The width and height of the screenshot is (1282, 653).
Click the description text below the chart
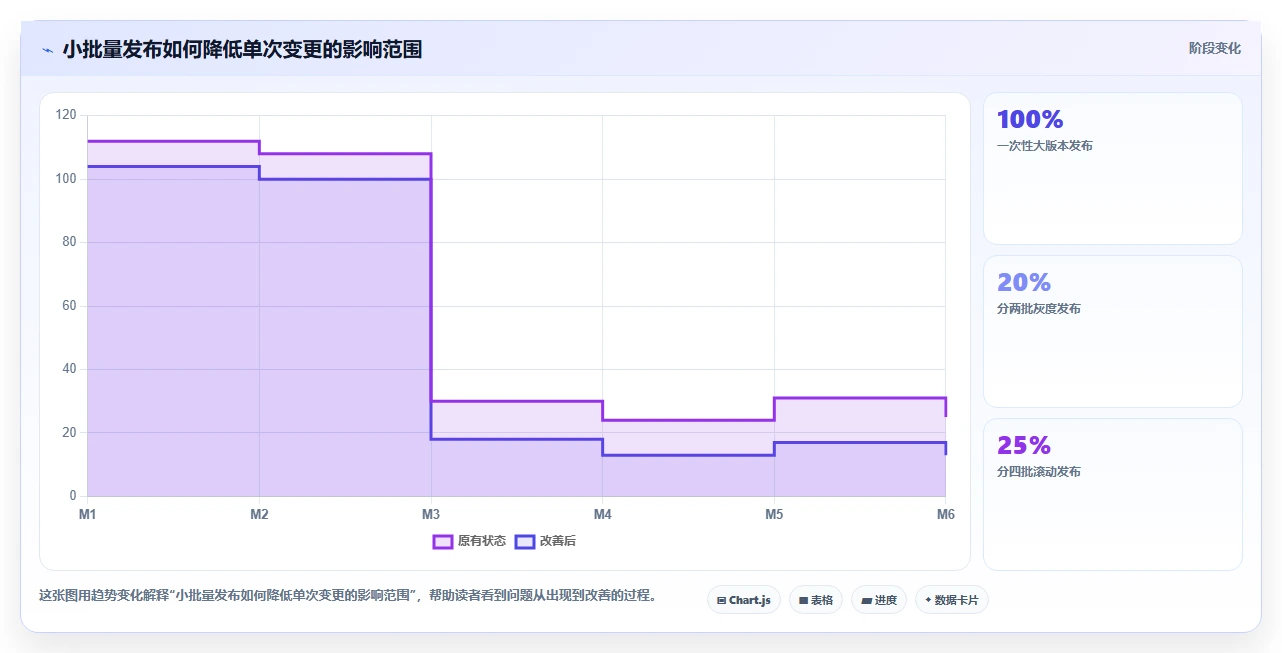coord(348,596)
